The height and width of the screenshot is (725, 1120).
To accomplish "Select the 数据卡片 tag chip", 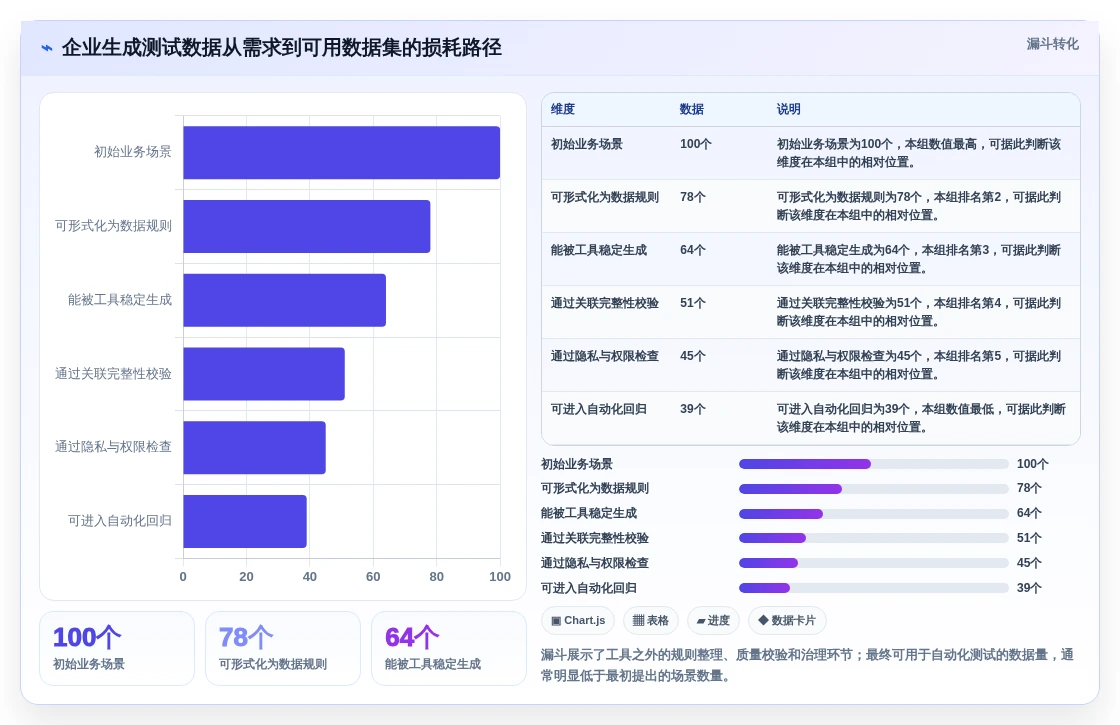I will [786, 620].
